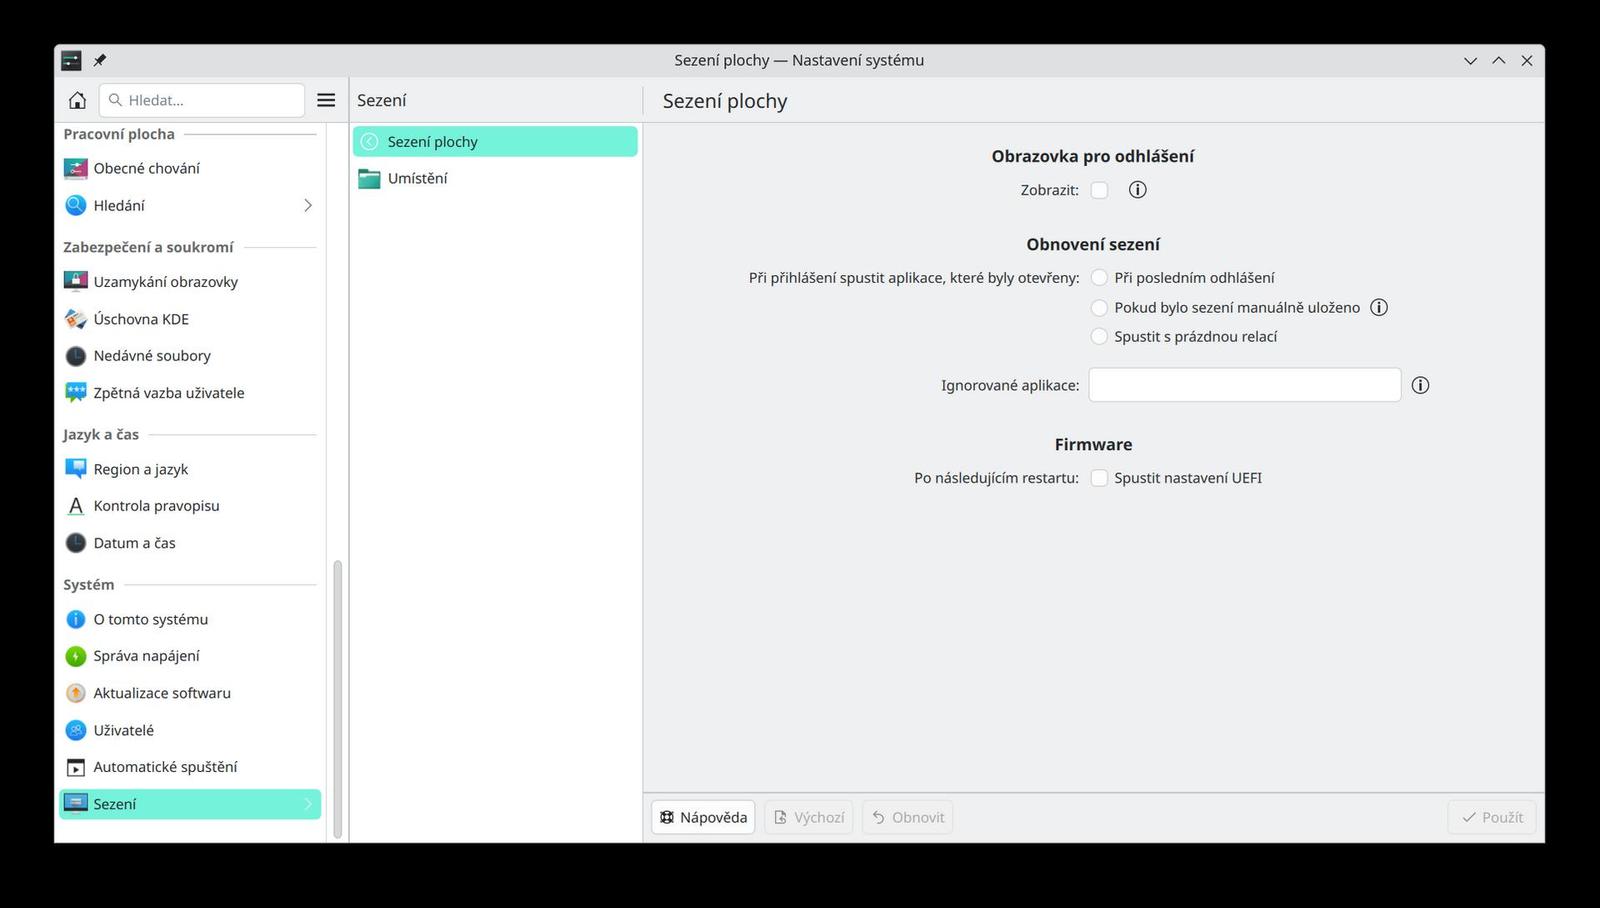Click the Nápověda button
This screenshot has height=908, width=1600.
point(703,817)
